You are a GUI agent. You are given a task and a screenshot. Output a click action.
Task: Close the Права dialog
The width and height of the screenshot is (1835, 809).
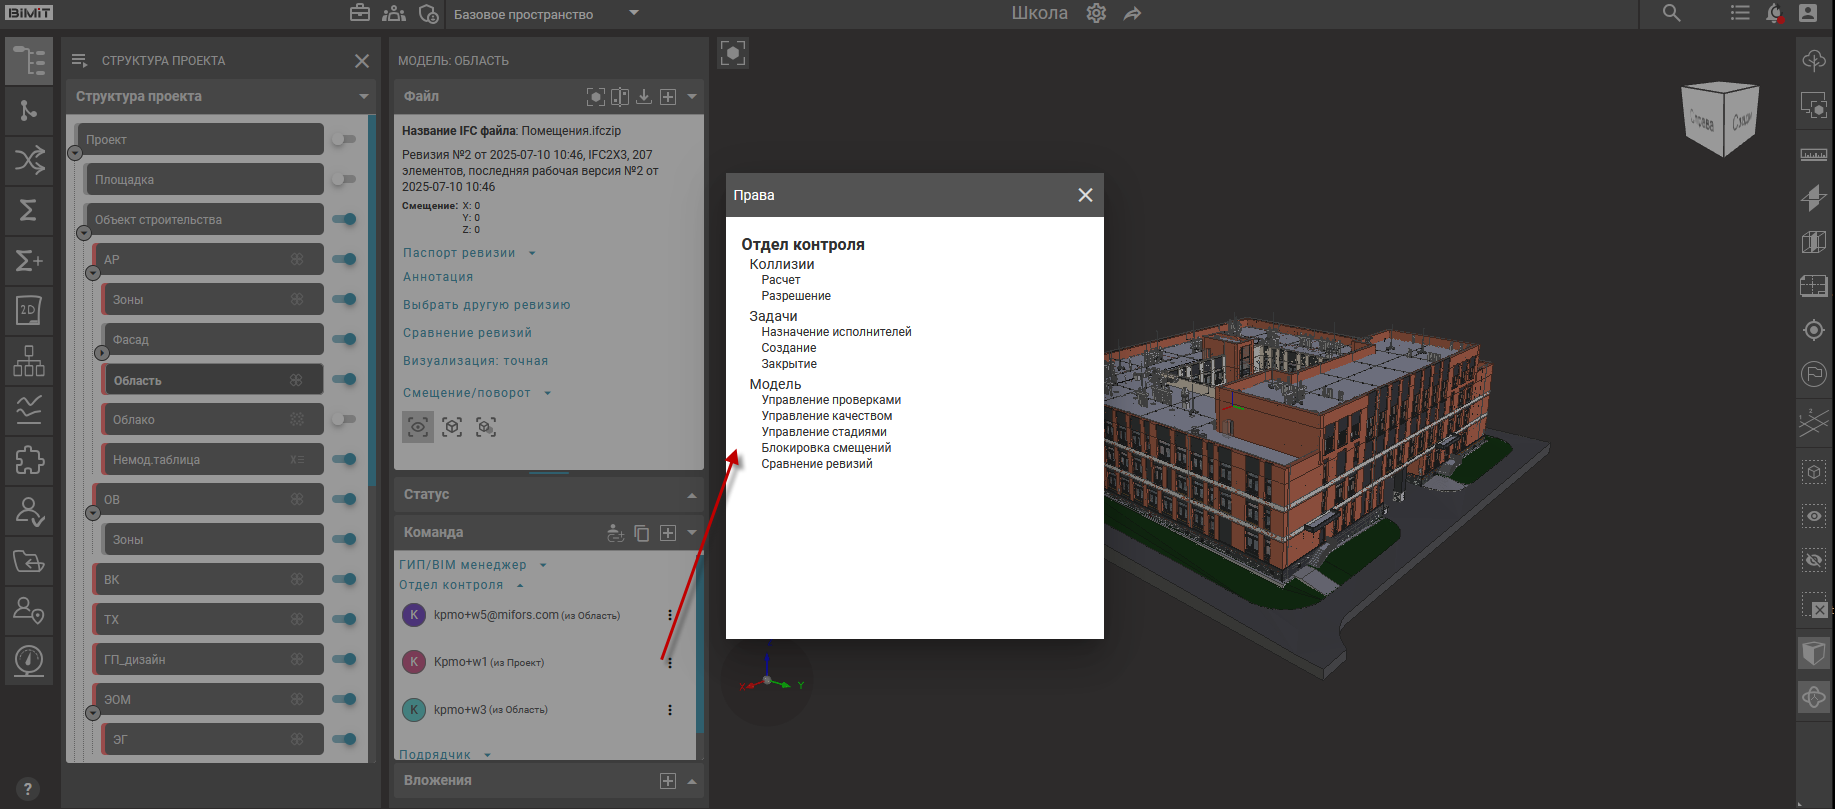[x=1085, y=195]
